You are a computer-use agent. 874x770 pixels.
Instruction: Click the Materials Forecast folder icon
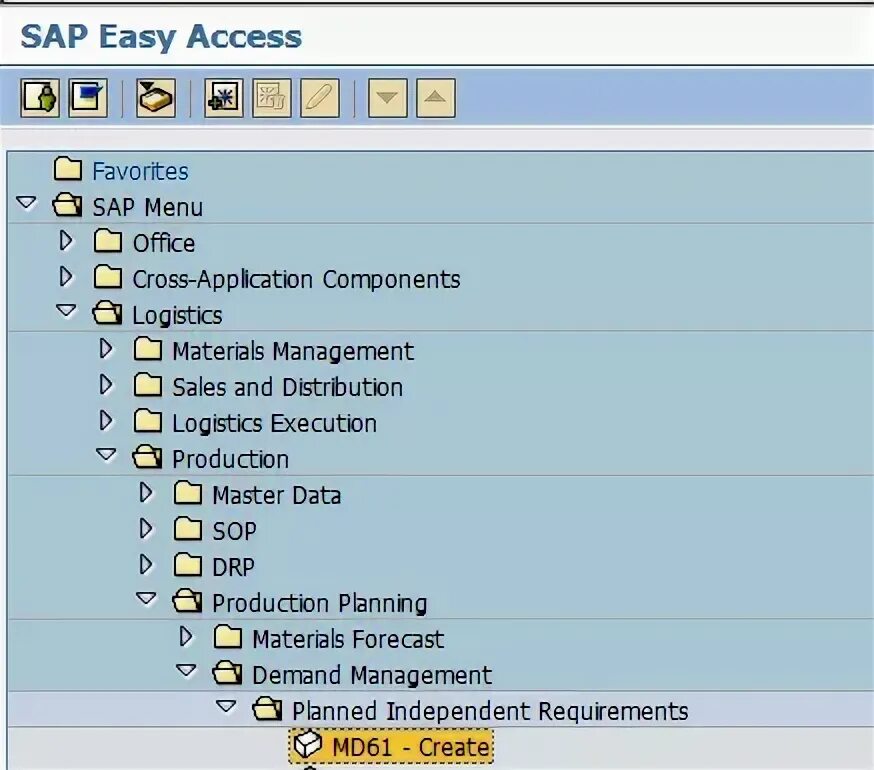(229, 637)
